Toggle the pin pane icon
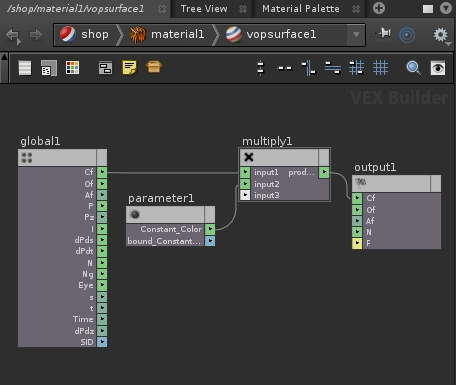 pyautogui.click(x=383, y=34)
